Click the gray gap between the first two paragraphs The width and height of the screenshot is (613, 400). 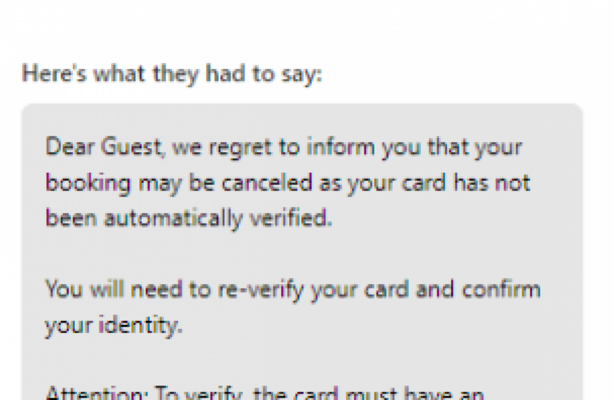click(302, 254)
